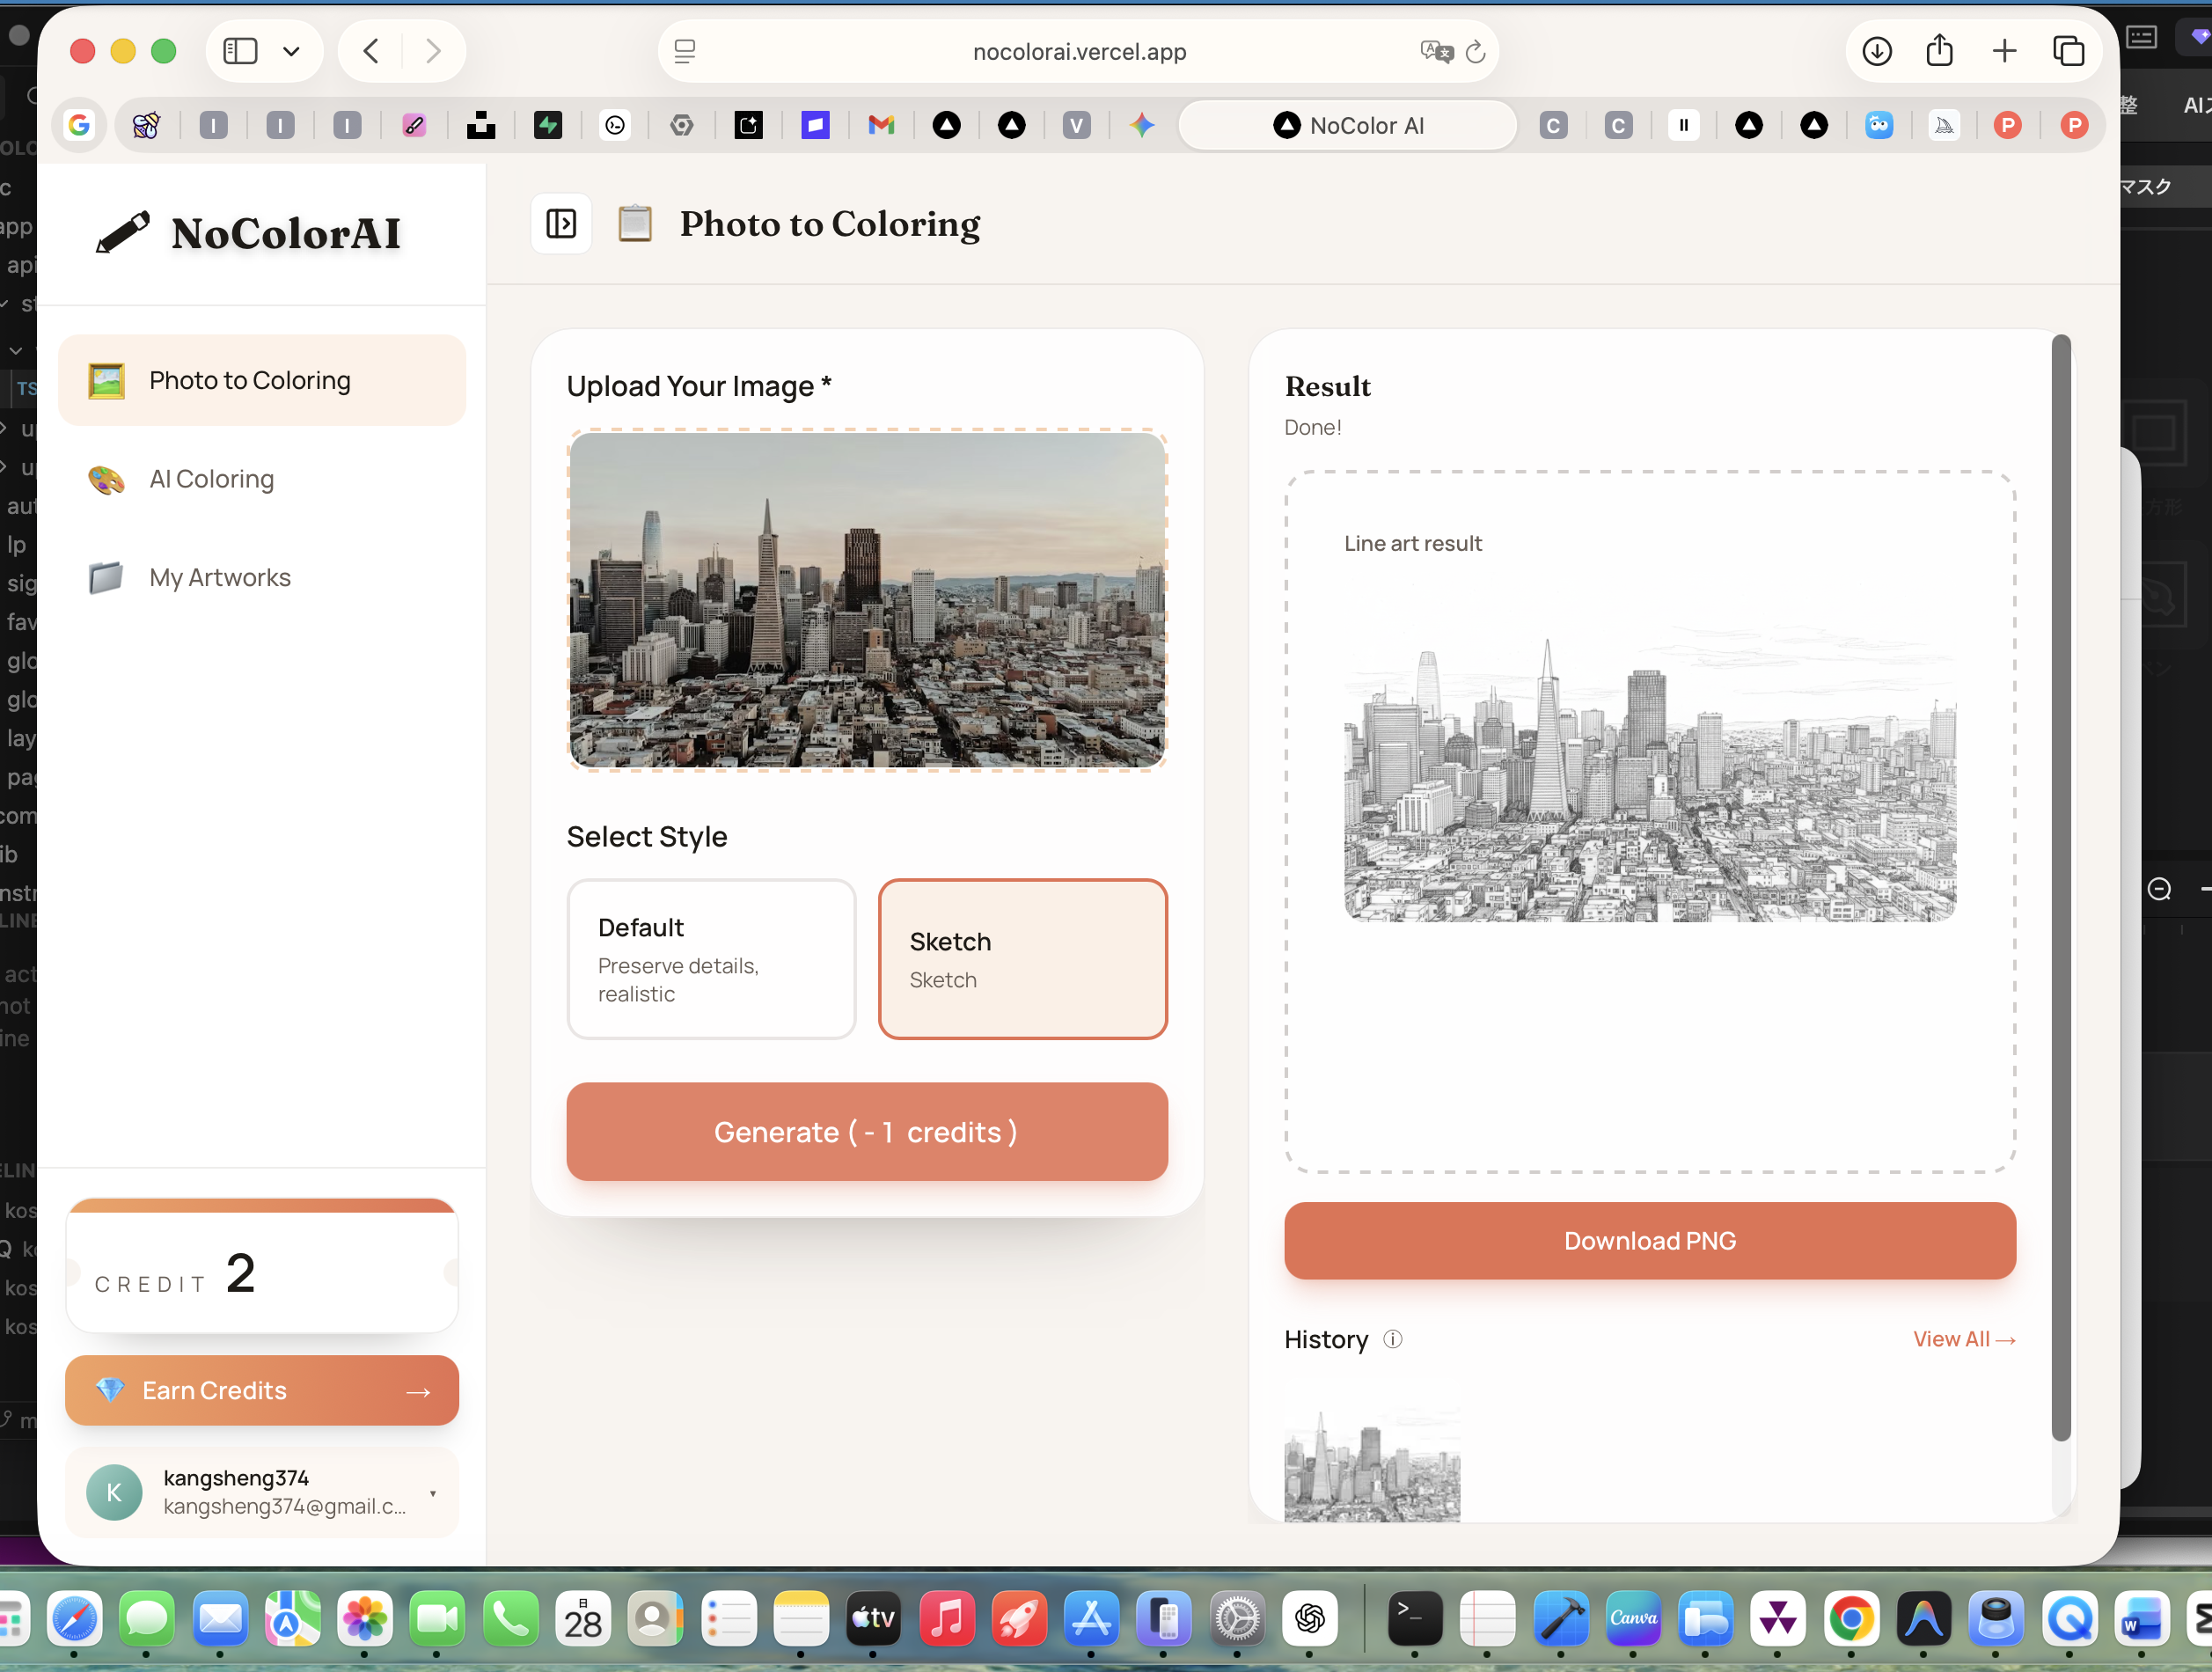Screen dimensions: 2212x1672
Task: Open the Safari sidebar chevron dropdown
Action: click(x=291, y=51)
